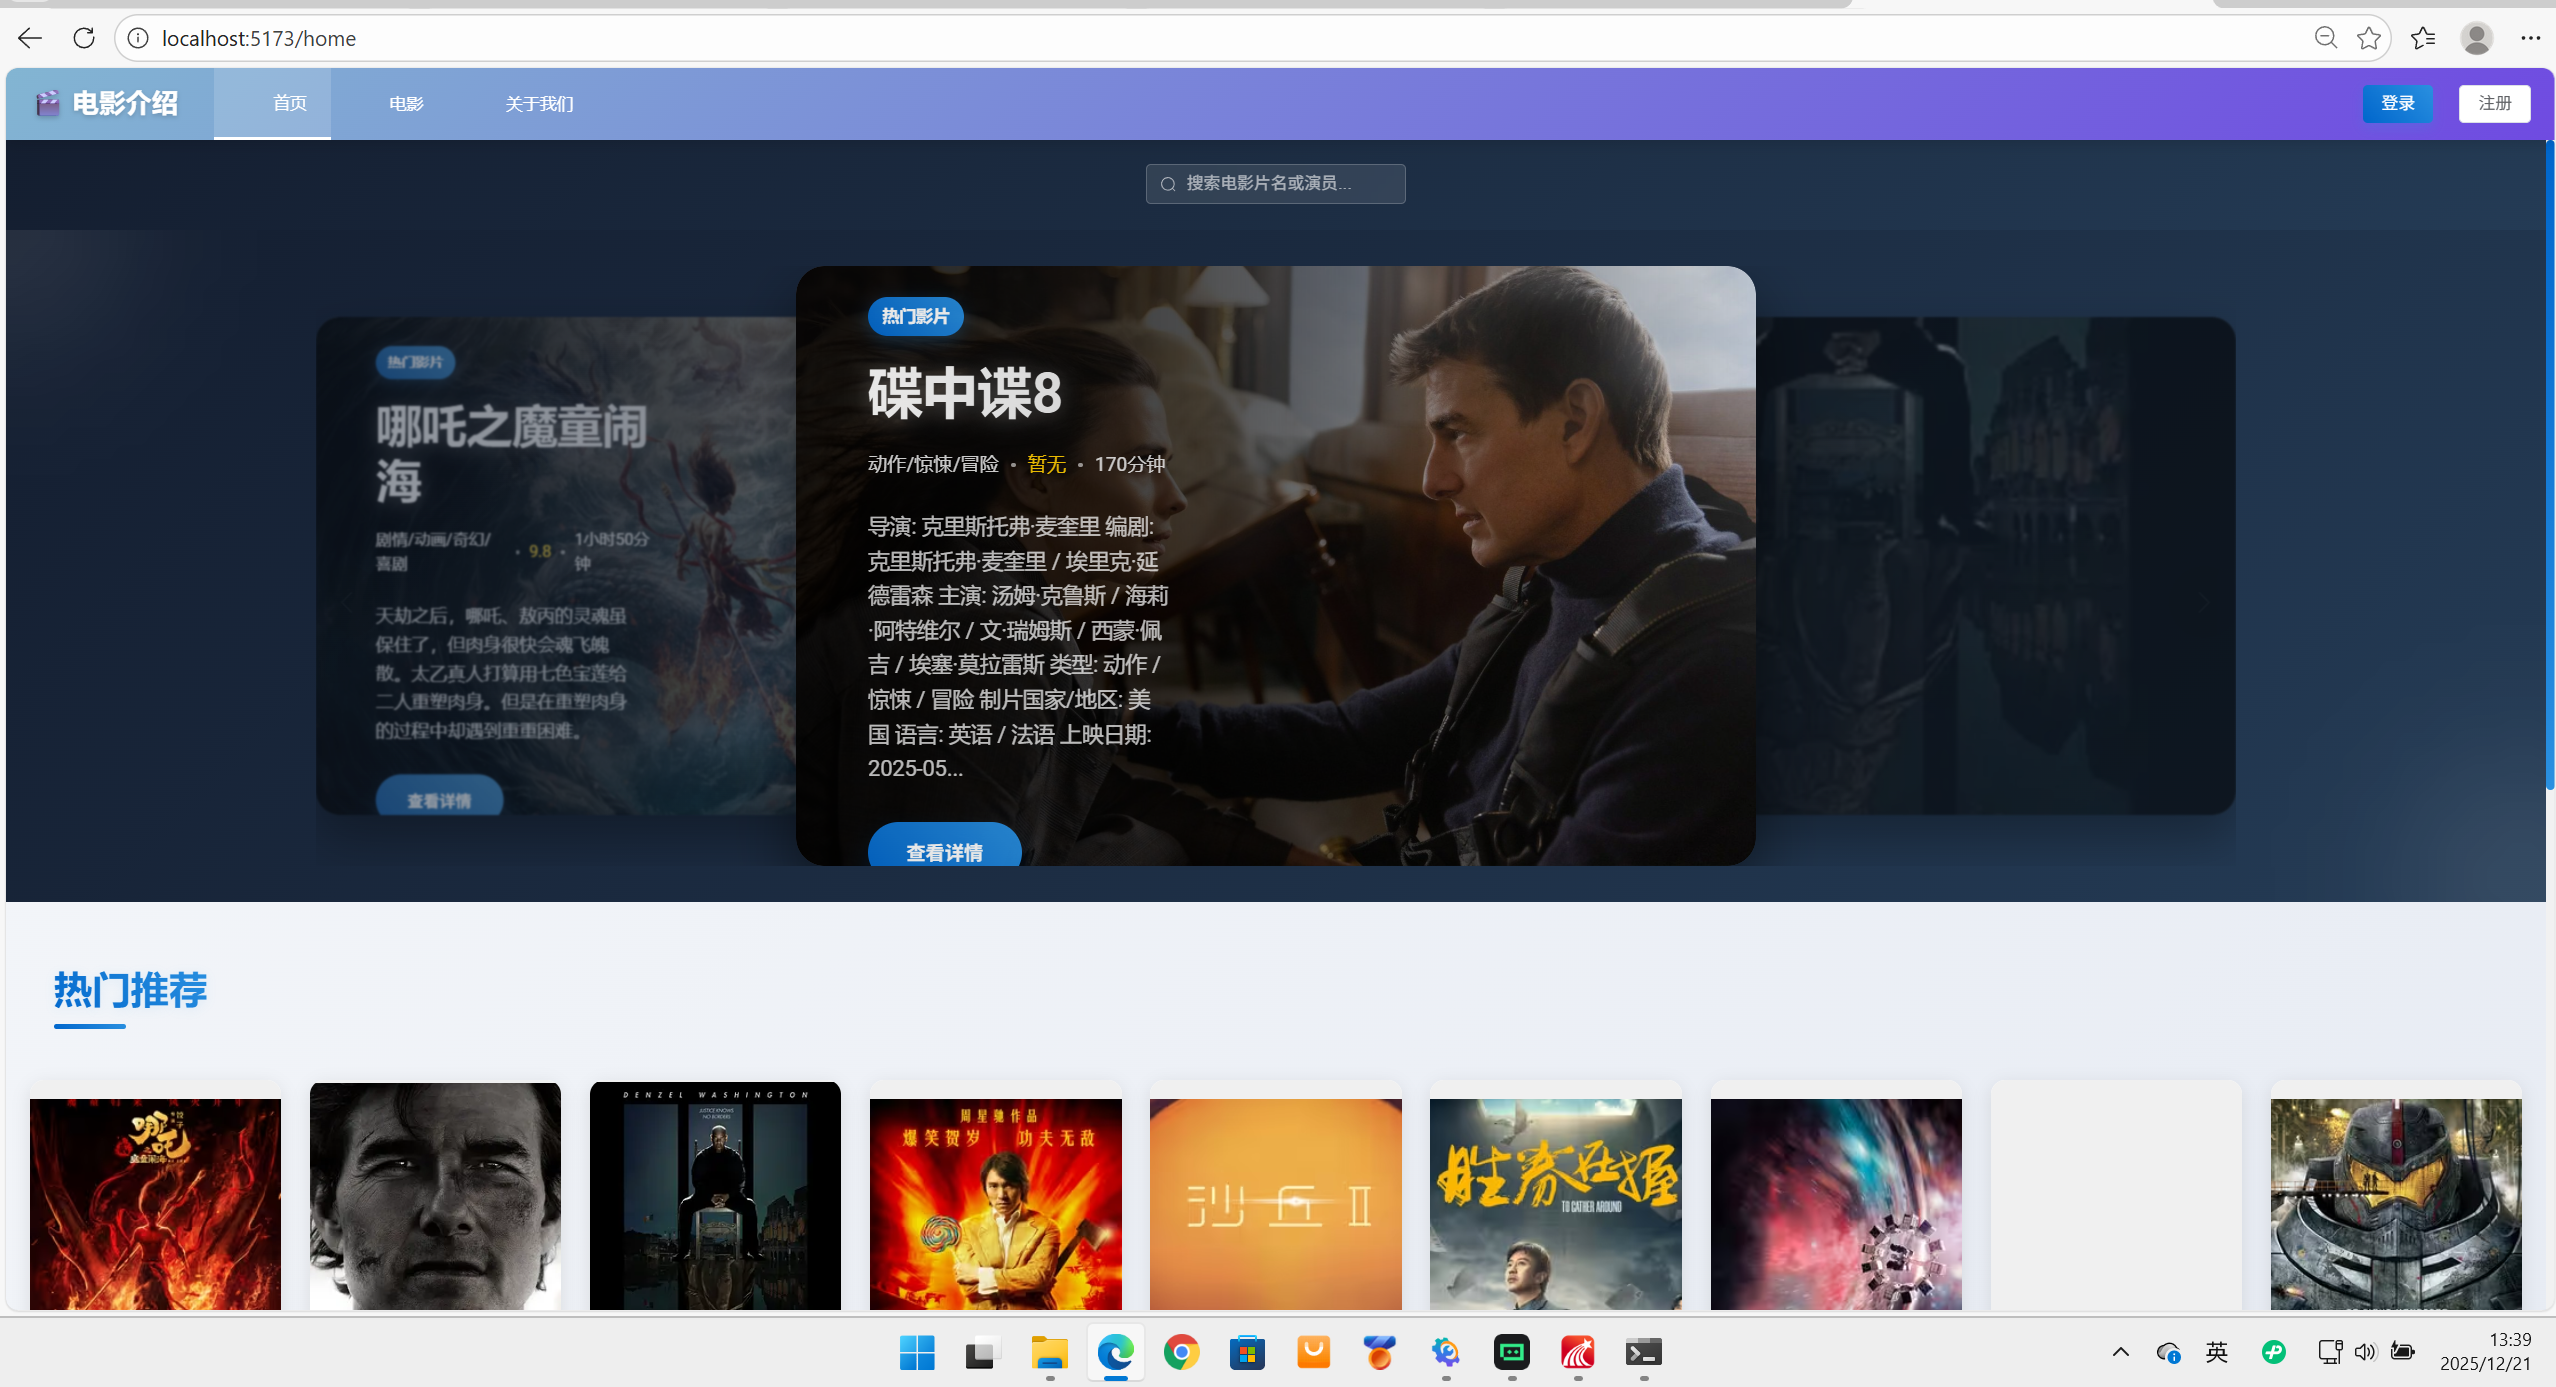Open the zoom magnifier in address bar
Image resolution: width=2556 pixels, height=1387 pixels.
(x=2326, y=39)
